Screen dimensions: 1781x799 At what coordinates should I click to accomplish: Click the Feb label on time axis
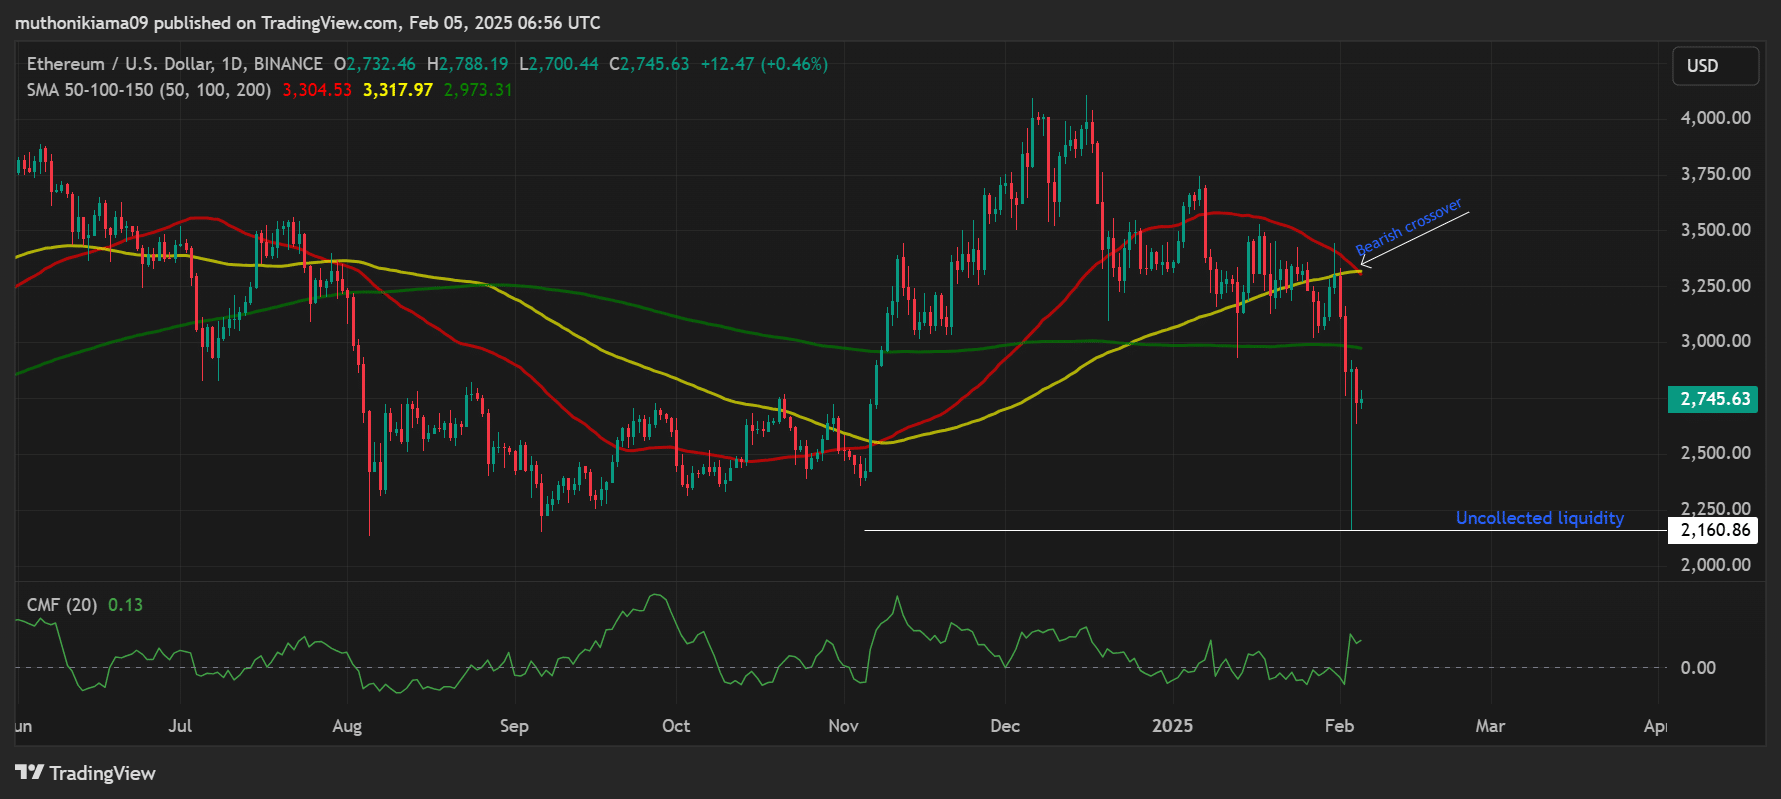tap(1339, 726)
